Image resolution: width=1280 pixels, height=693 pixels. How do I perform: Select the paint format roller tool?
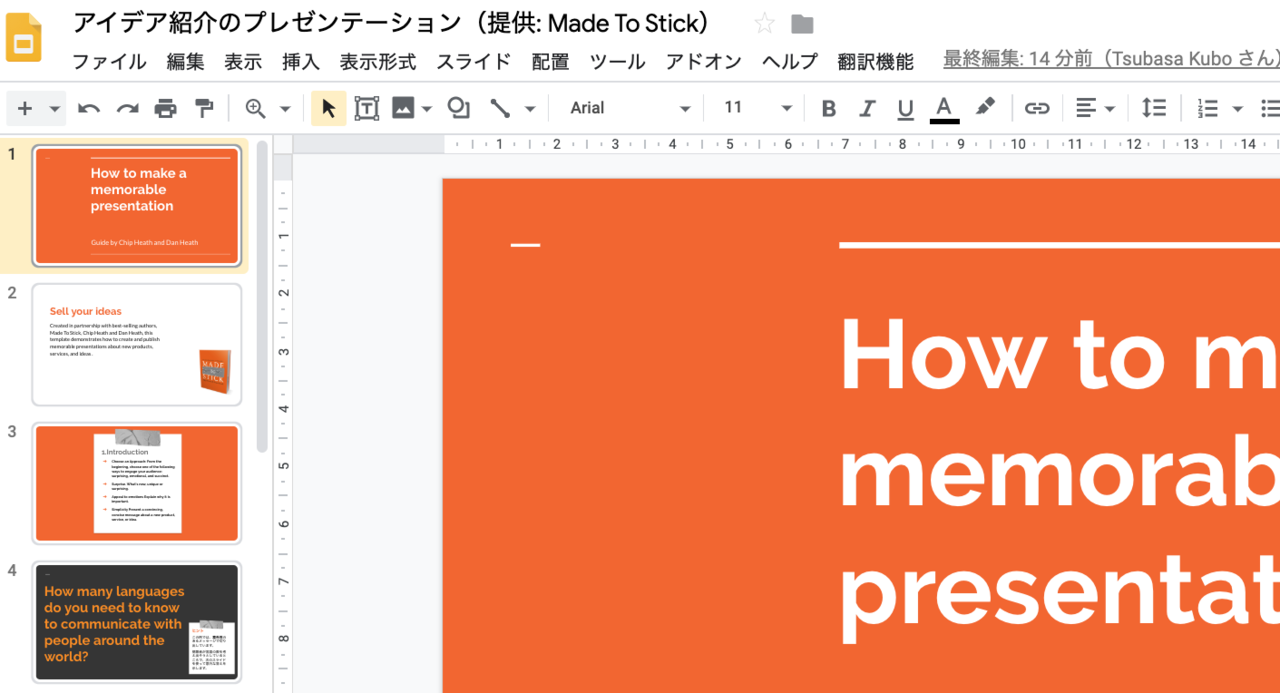tap(203, 108)
